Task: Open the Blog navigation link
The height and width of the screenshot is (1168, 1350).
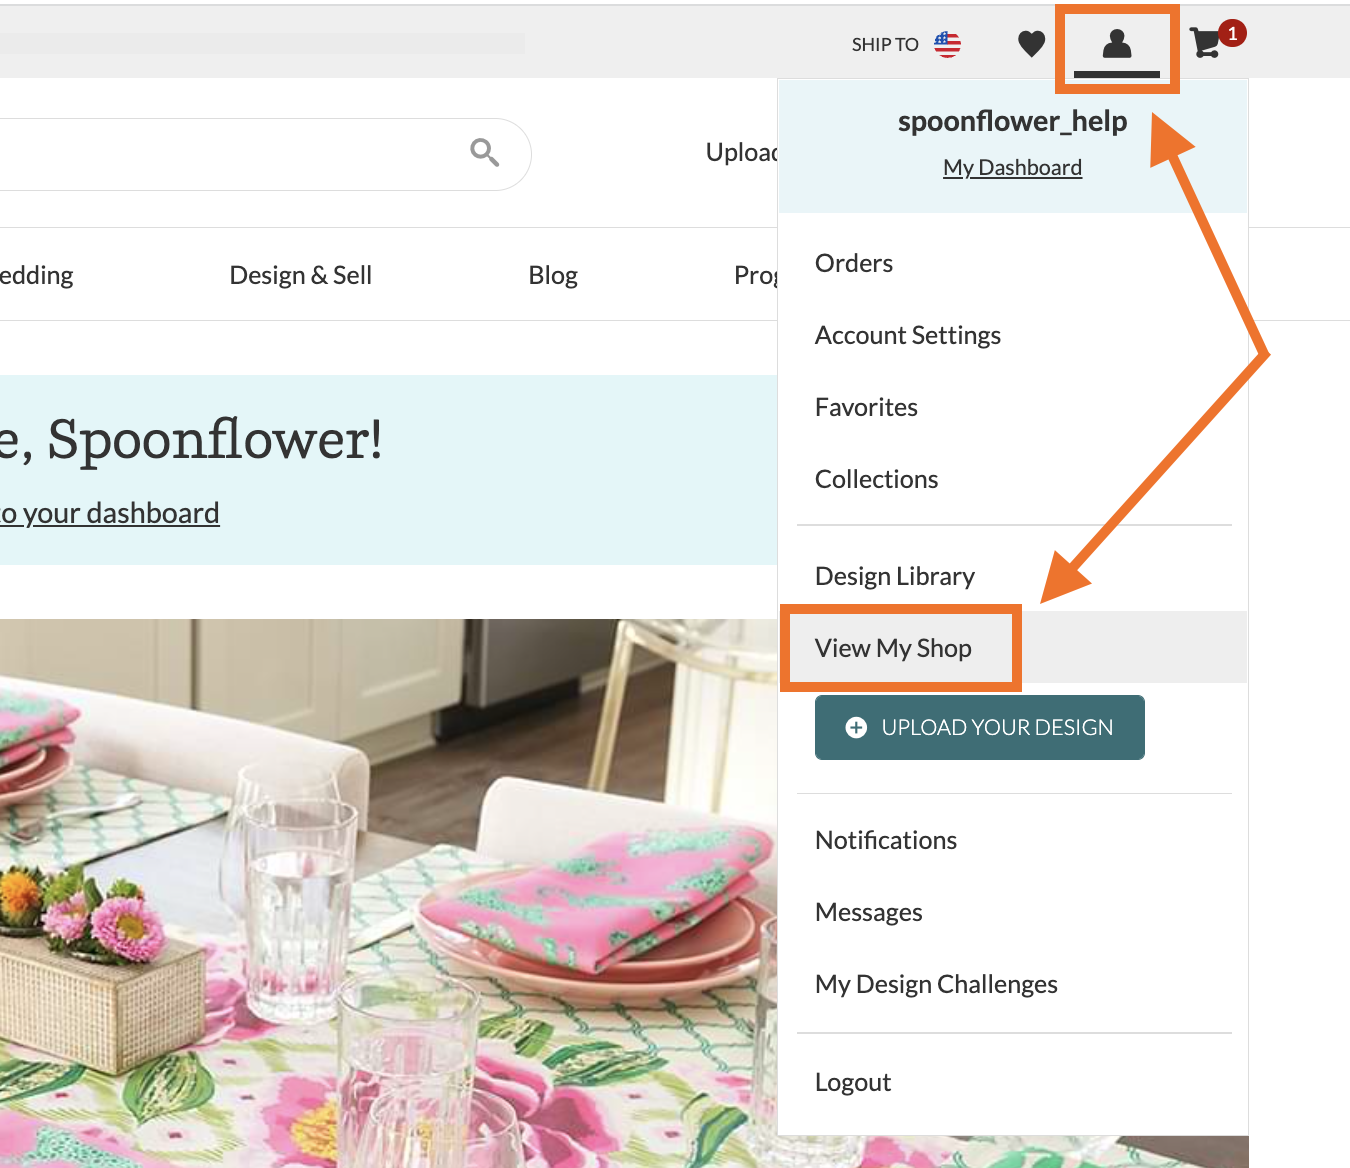Action: click(553, 275)
